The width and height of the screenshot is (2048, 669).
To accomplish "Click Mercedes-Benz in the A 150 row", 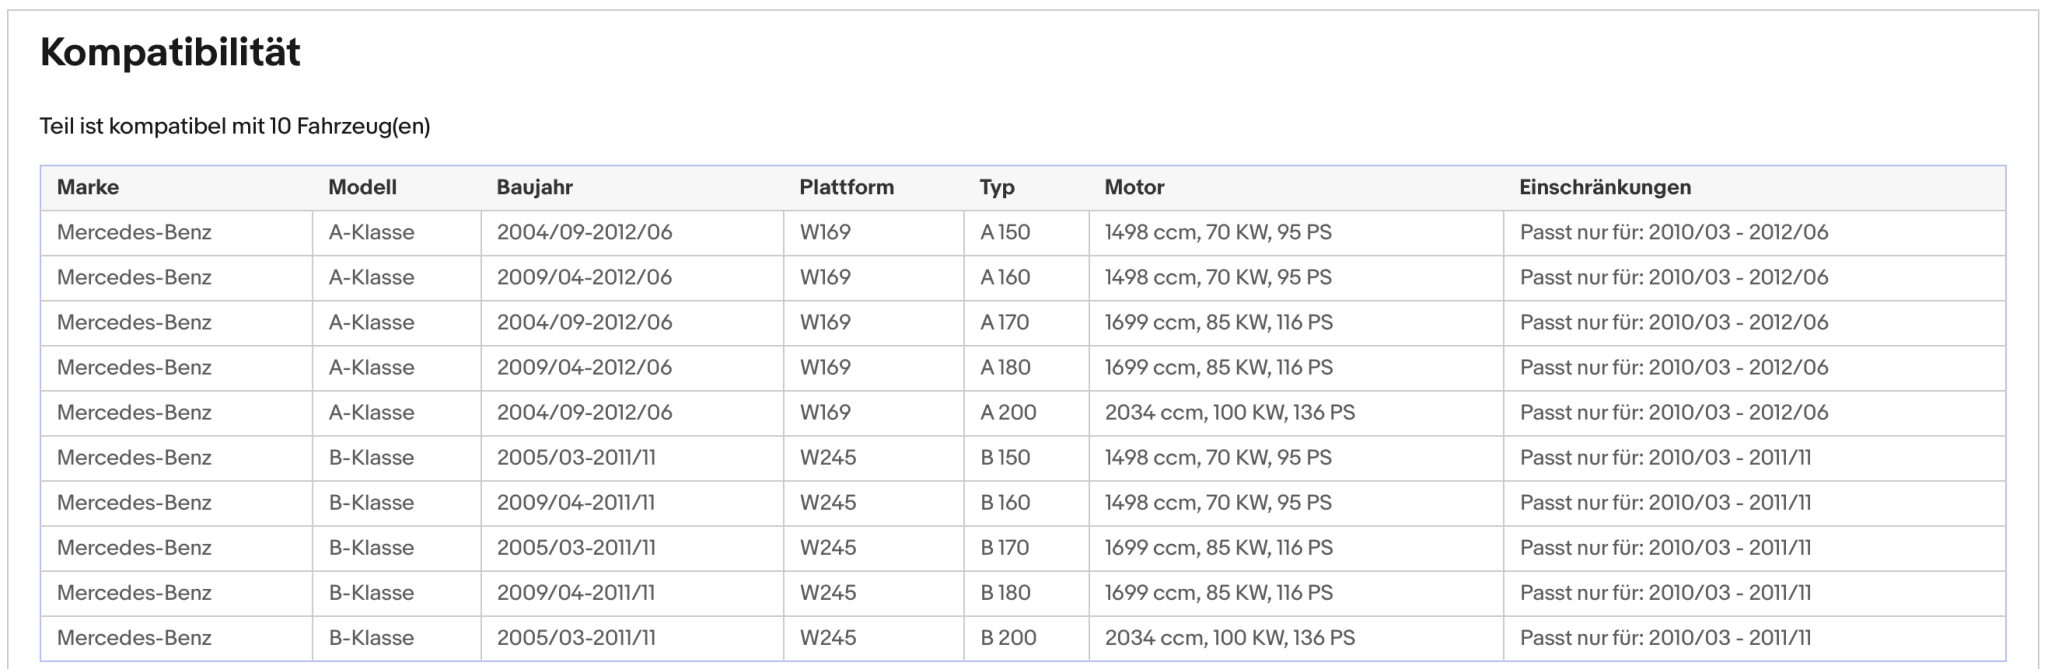I will 134,232.
